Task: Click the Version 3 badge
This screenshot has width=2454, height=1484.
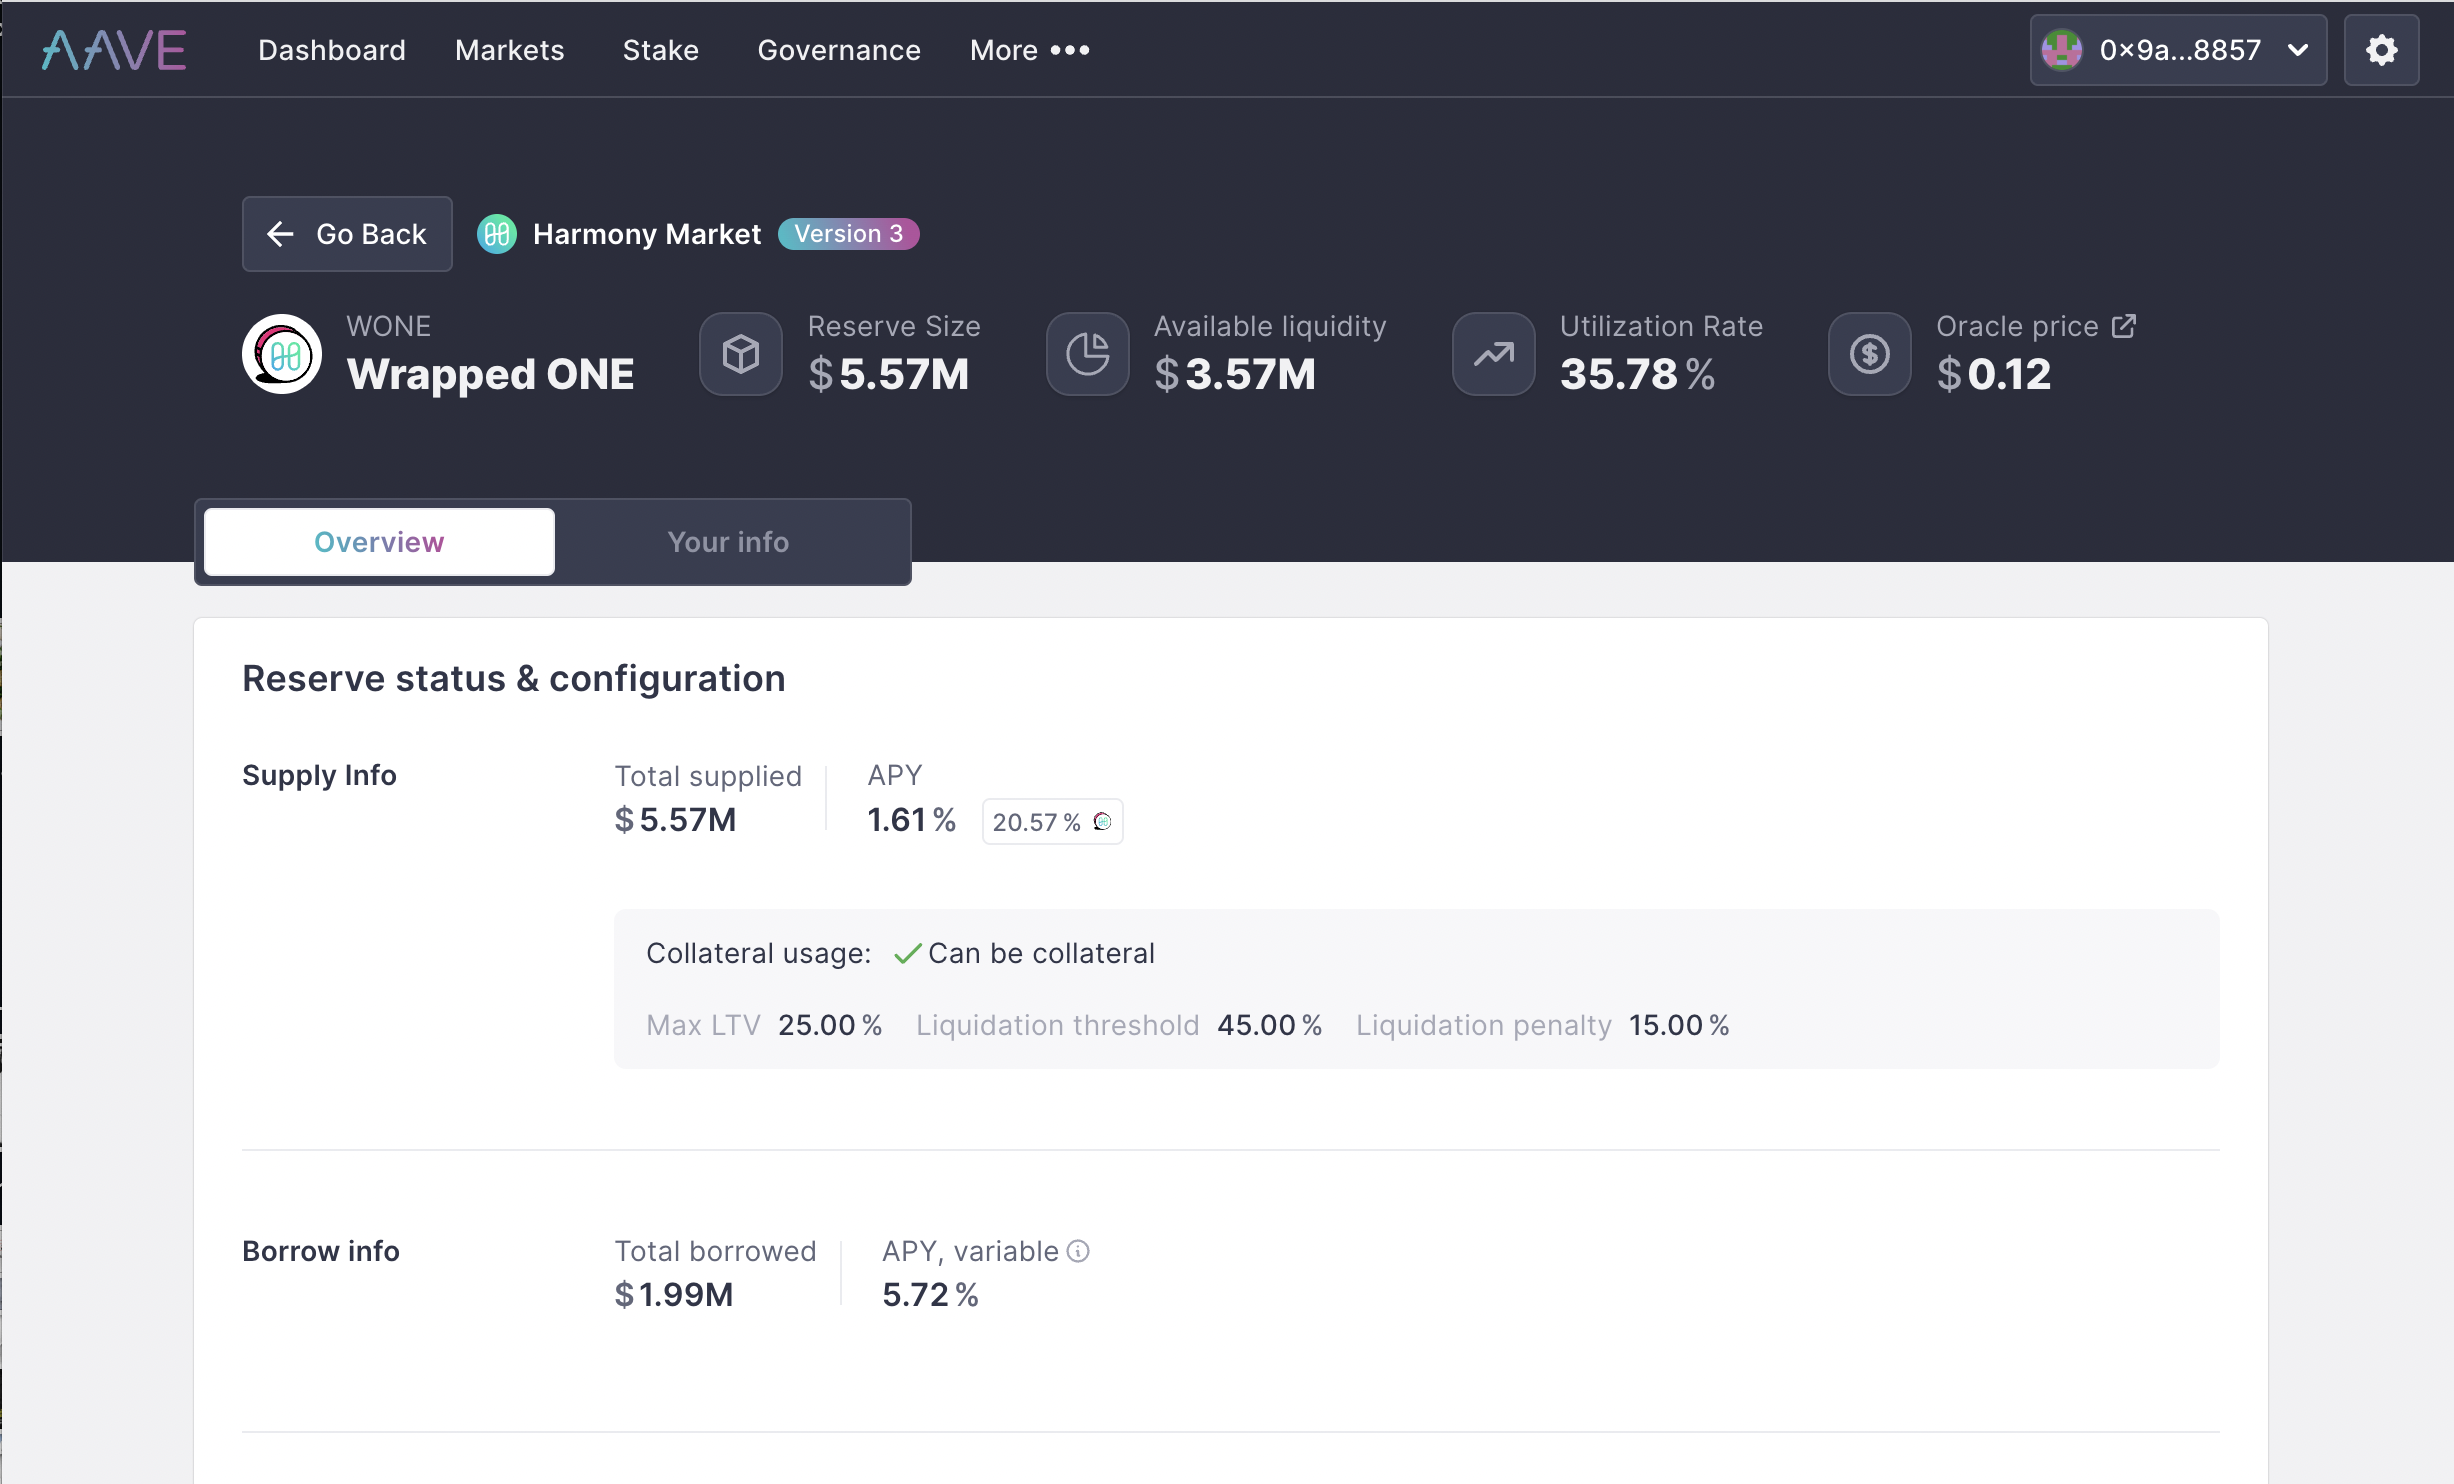Action: click(848, 234)
